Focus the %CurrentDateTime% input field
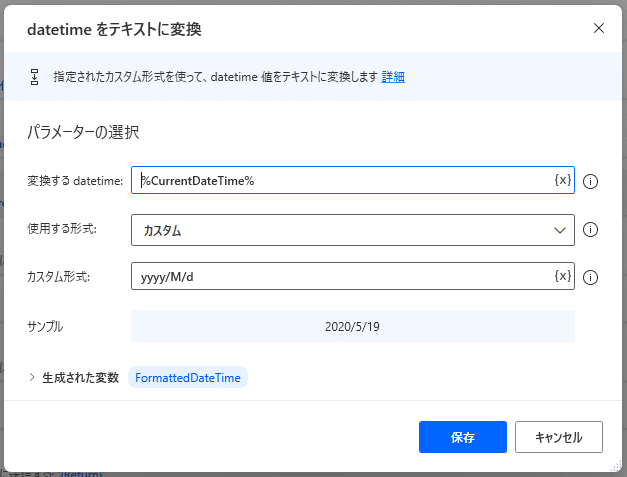Image resolution: width=627 pixels, height=477 pixels. [x=342, y=180]
